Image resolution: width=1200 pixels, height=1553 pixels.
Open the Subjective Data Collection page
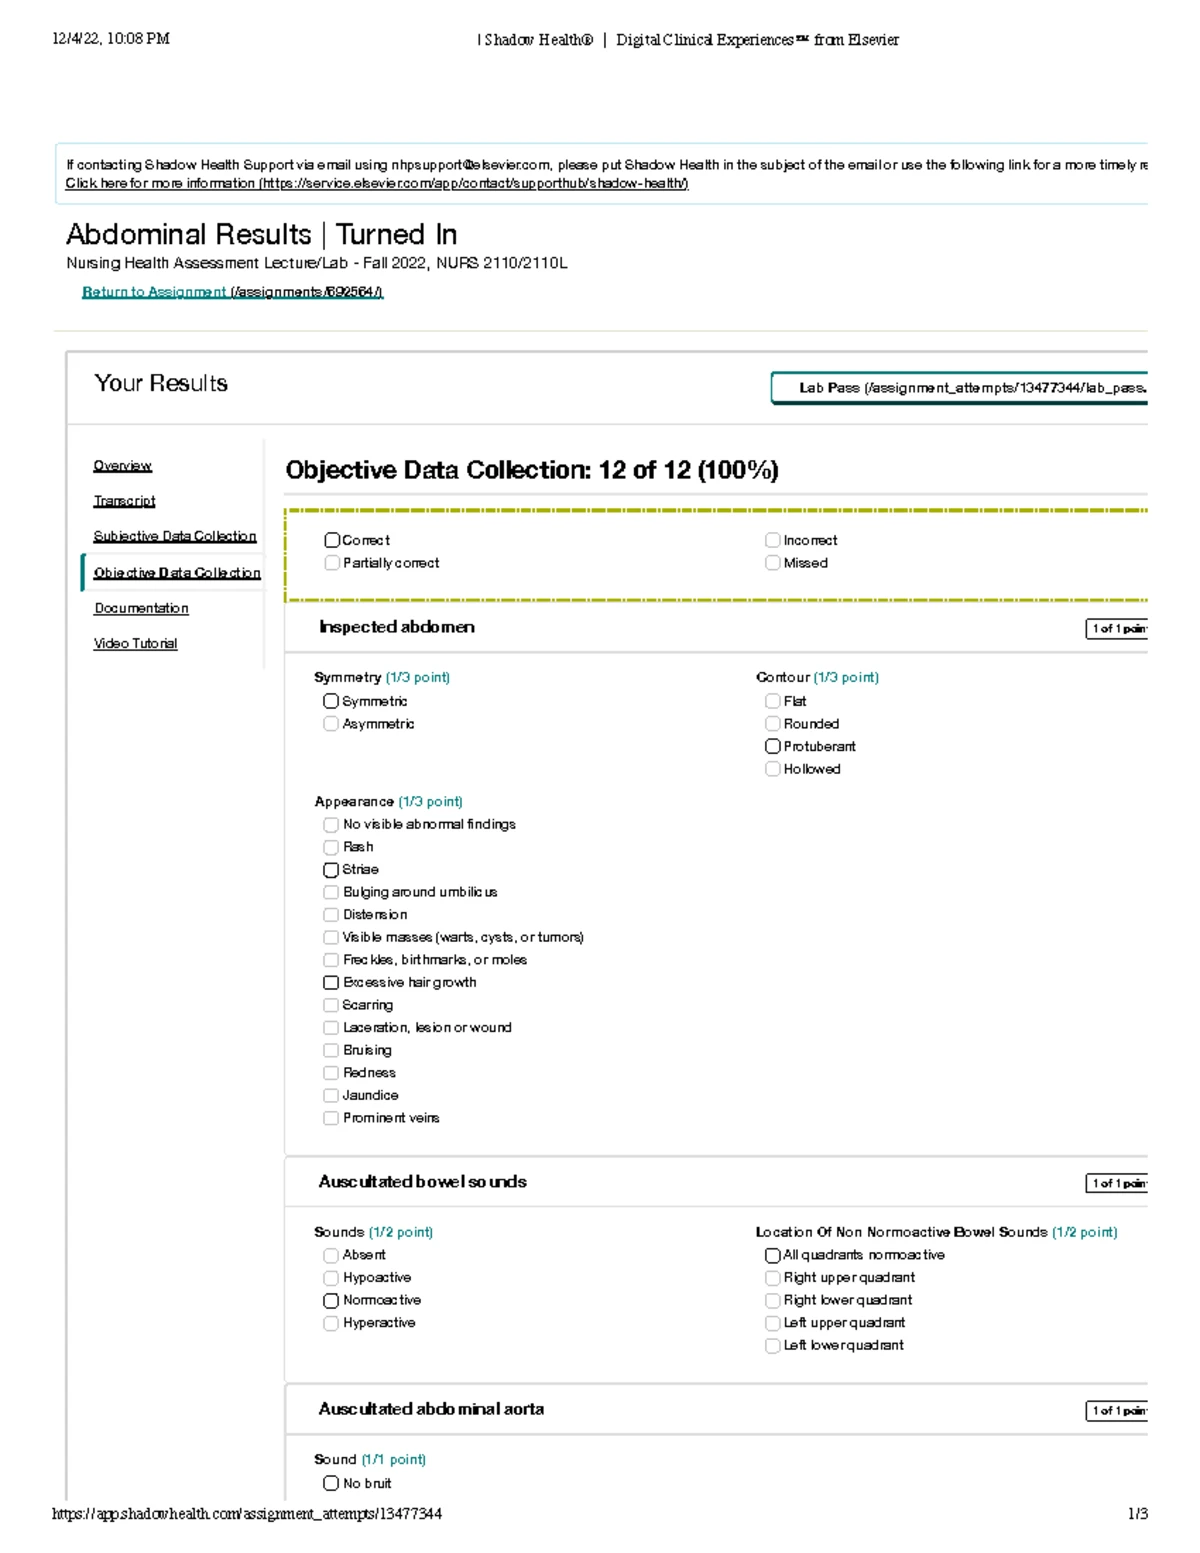pos(175,536)
